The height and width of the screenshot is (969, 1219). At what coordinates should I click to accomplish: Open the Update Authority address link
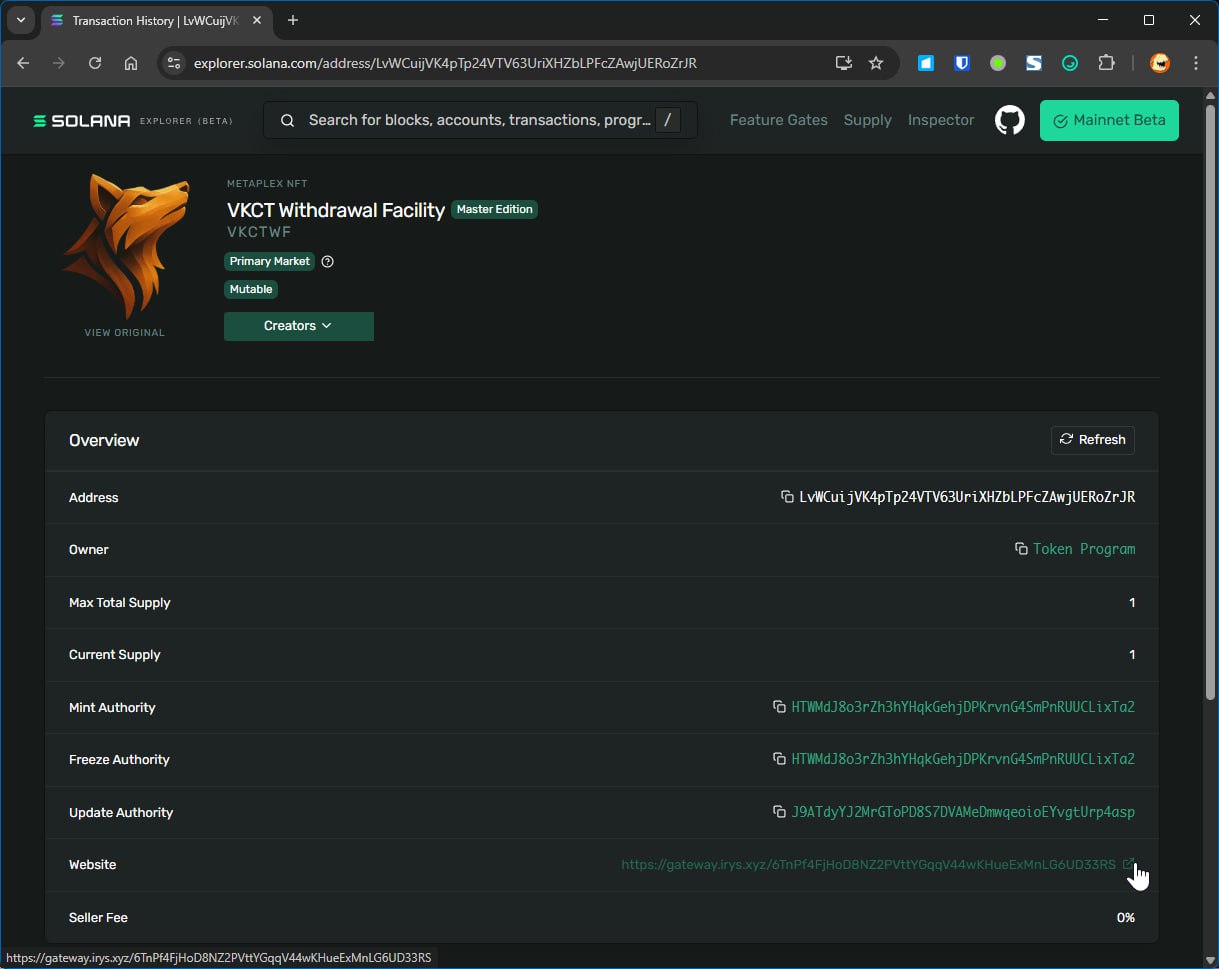coord(963,812)
